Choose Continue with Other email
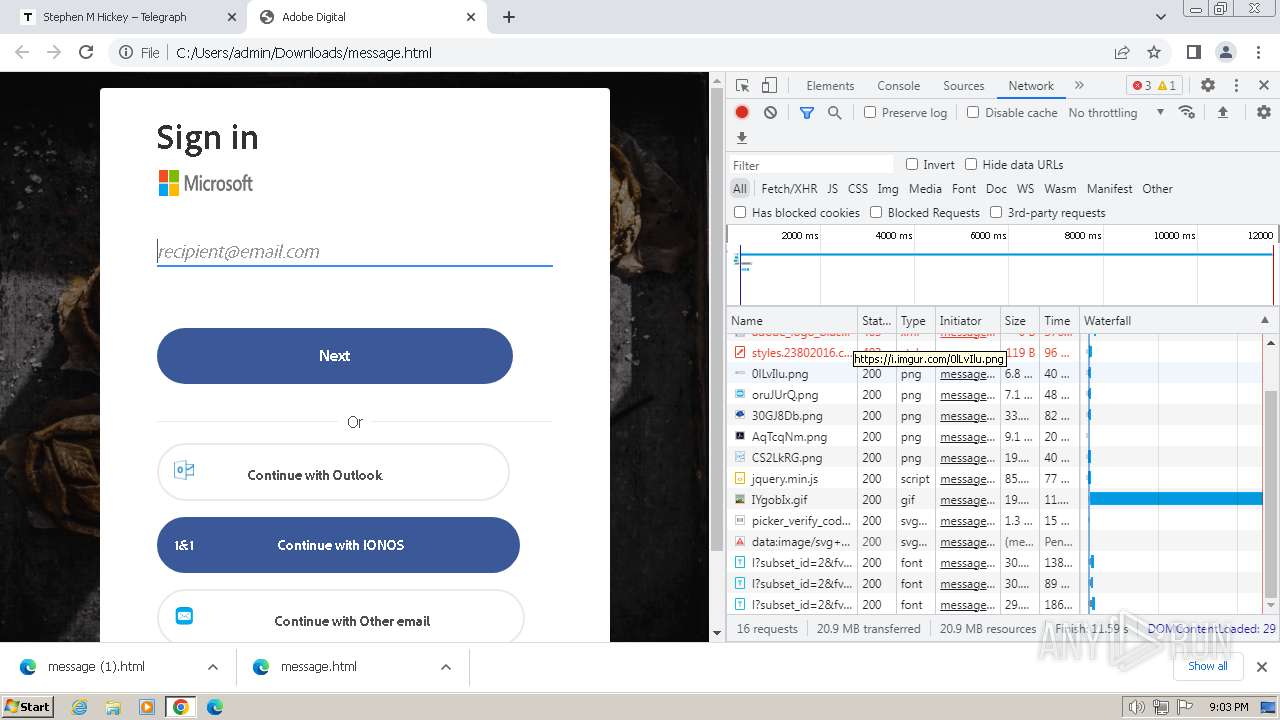1280x720 pixels. (340, 616)
